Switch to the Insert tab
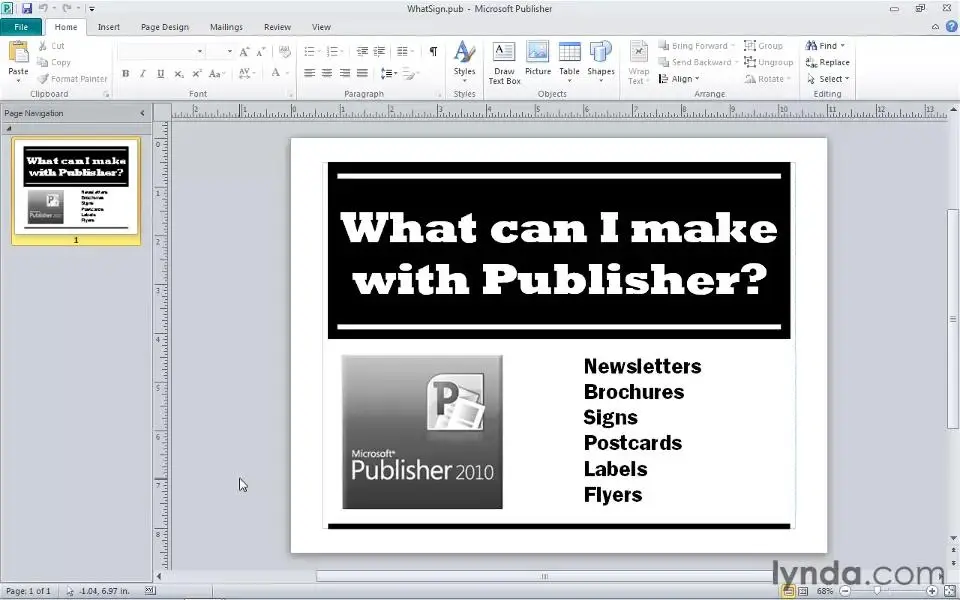This screenshot has height=600, width=960. (108, 27)
